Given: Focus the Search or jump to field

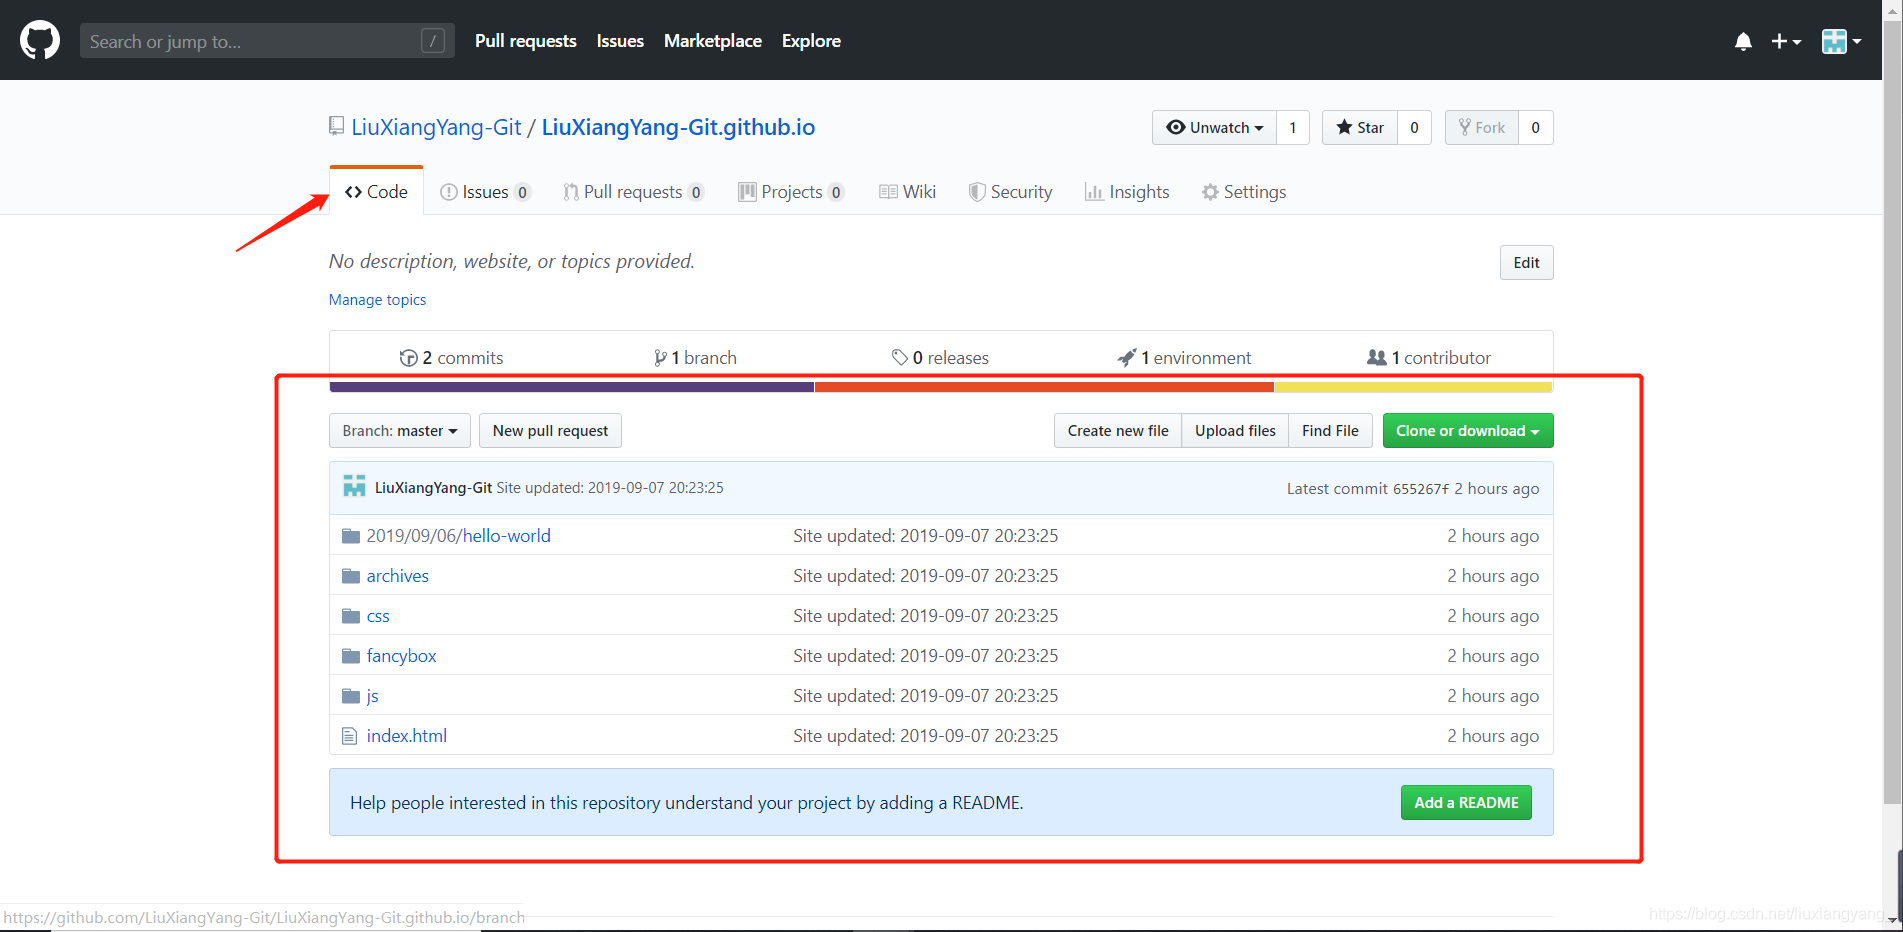Looking at the screenshot, I should pos(267,41).
